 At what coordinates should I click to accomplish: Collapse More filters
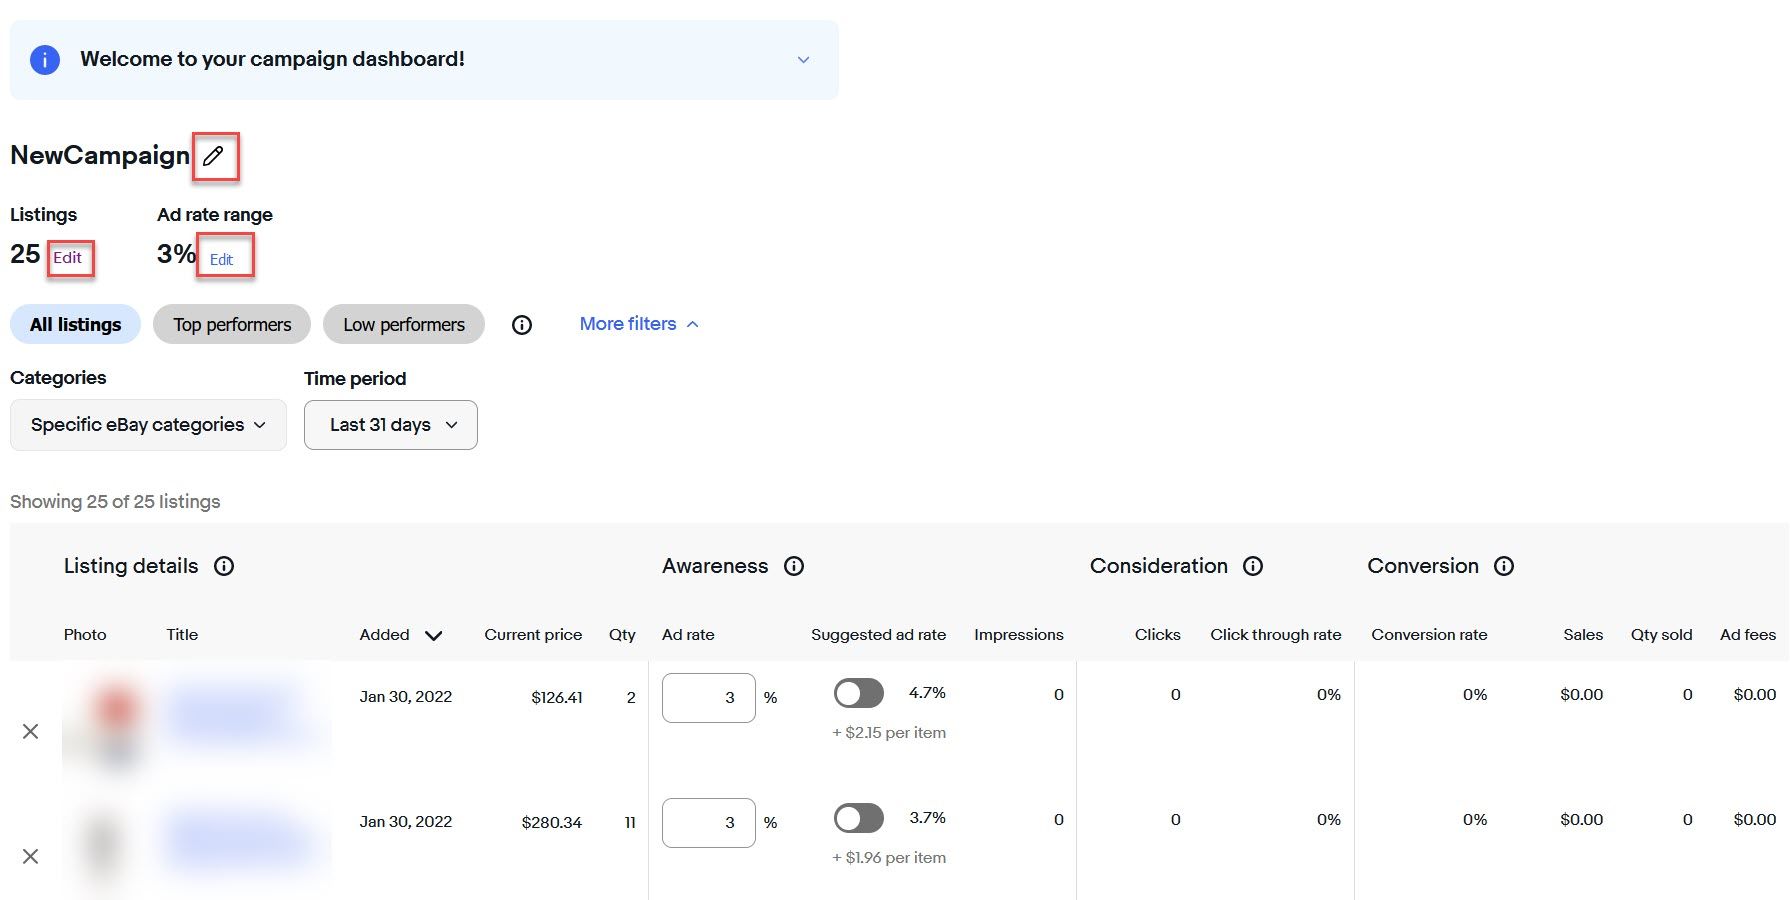[x=639, y=324]
